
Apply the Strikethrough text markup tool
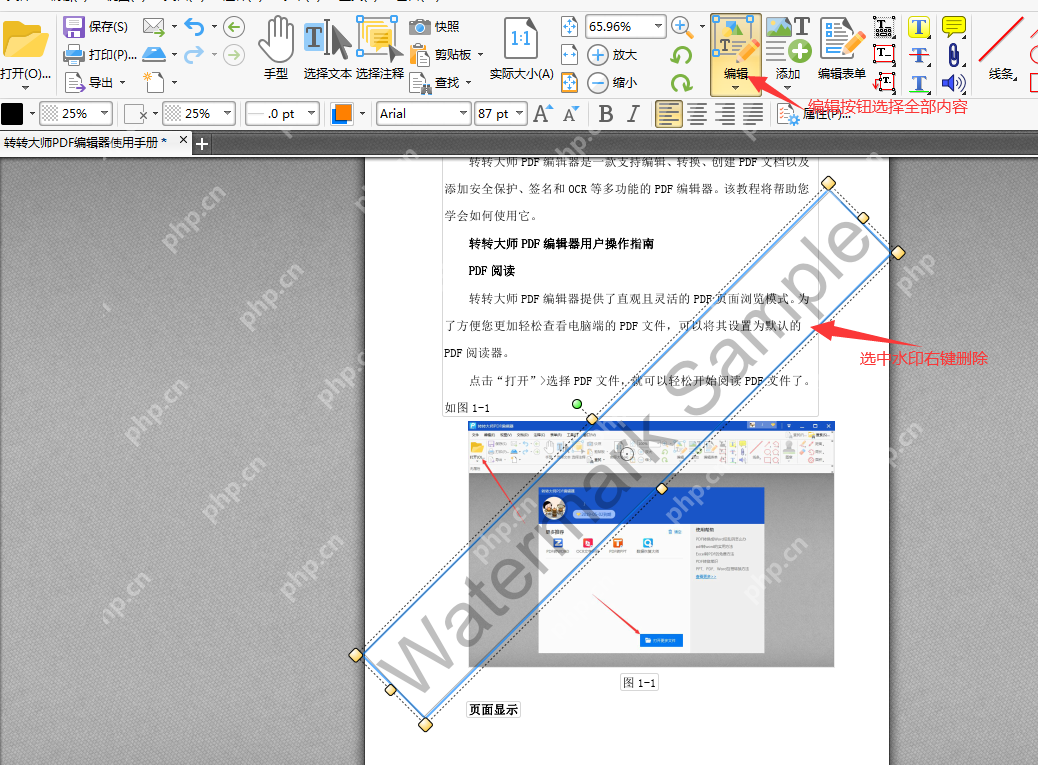pos(919,55)
